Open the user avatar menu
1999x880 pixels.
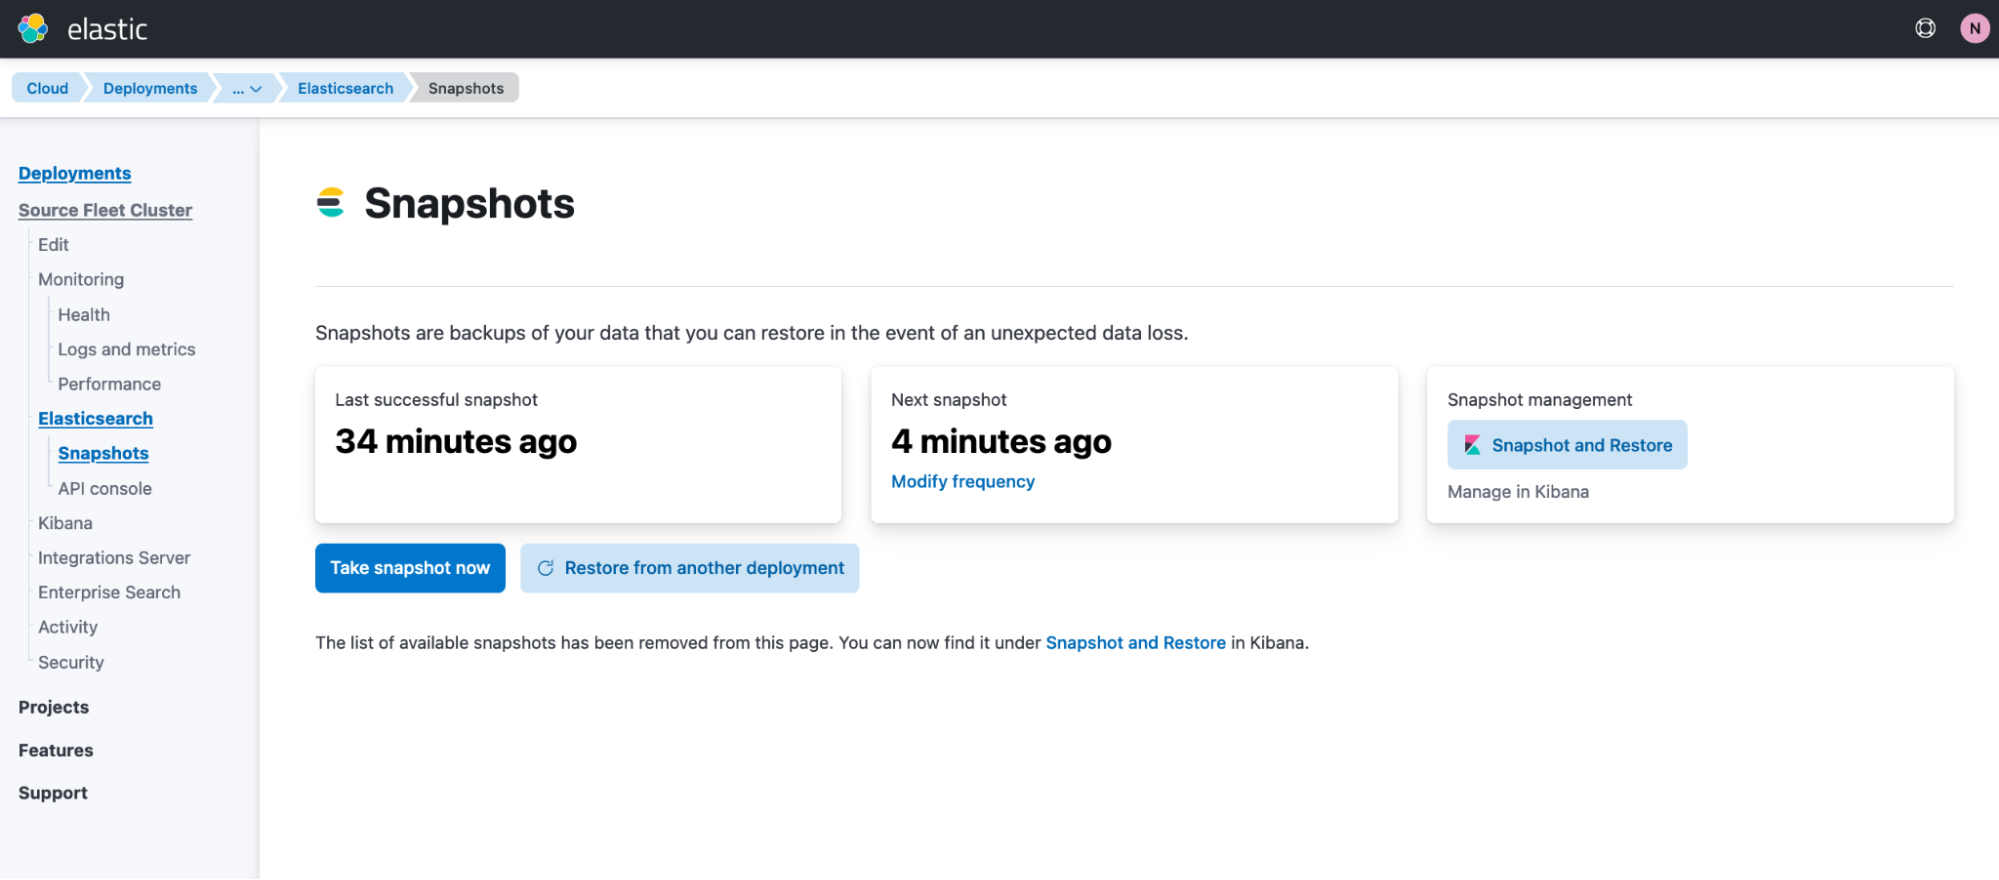click(x=1974, y=29)
